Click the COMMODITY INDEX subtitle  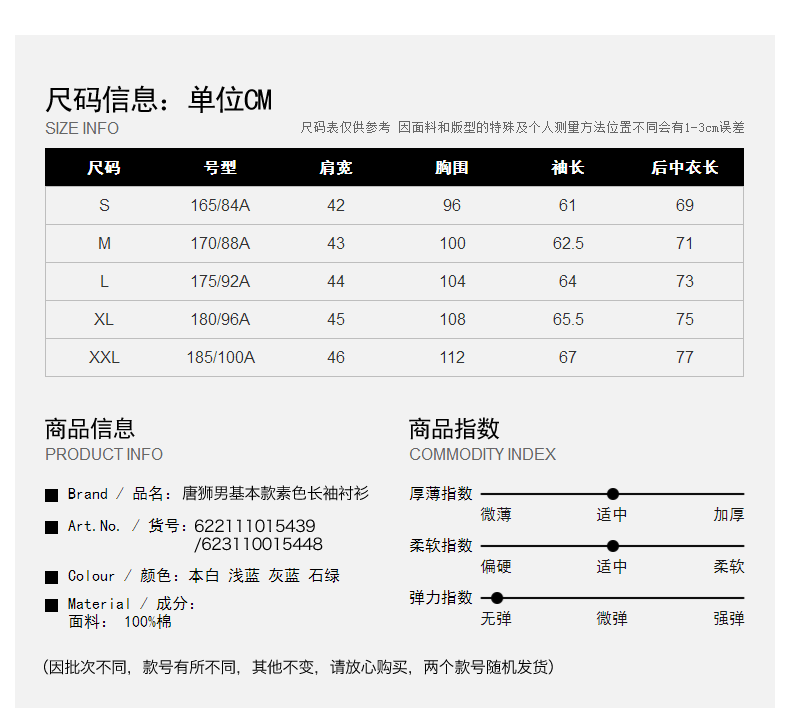click(482, 455)
